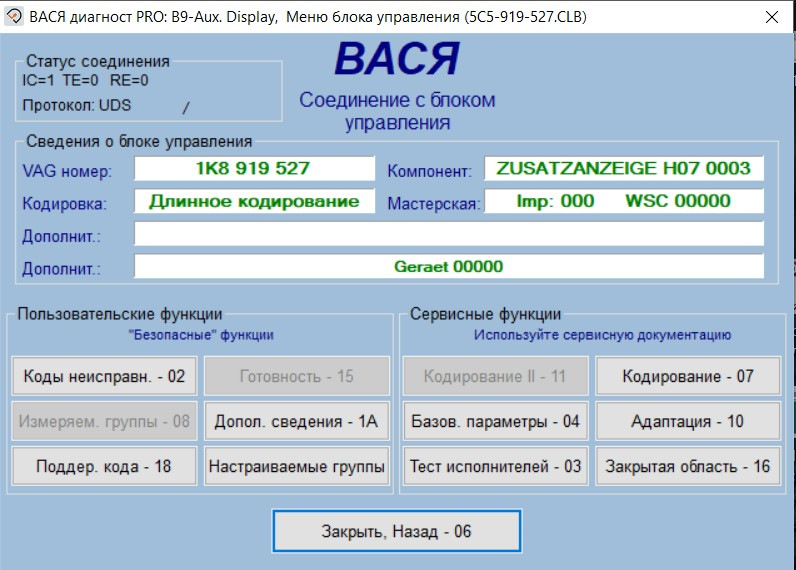Click the ВАСЯ logo heading
Image resolution: width=796 pixels, height=570 pixels.
[x=397, y=59]
